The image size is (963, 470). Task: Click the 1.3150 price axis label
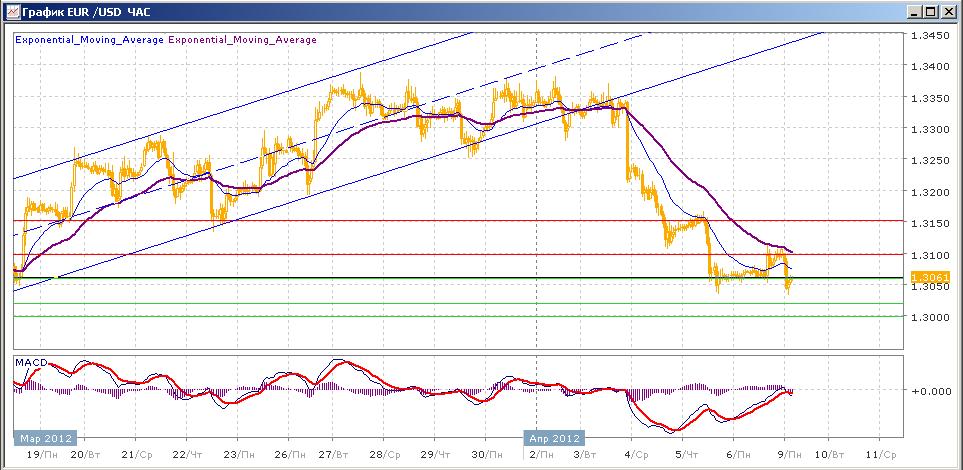[930, 224]
